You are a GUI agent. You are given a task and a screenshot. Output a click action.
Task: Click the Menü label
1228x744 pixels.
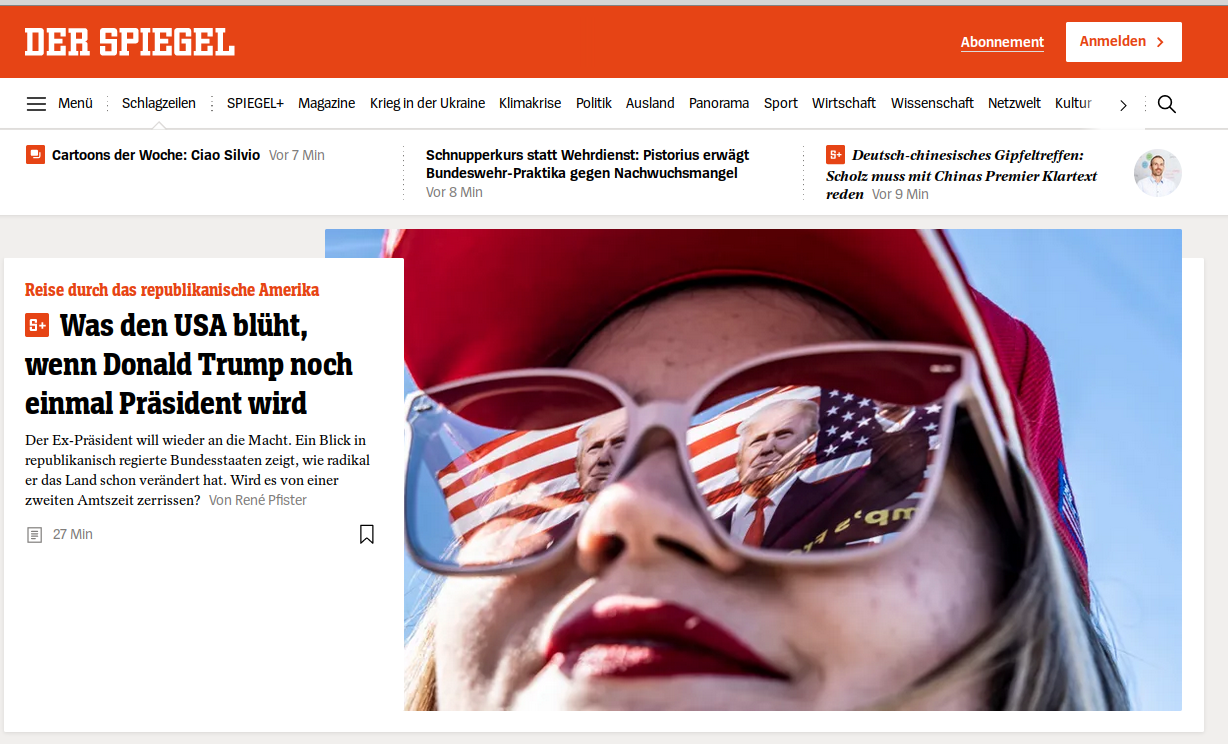point(75,103)
